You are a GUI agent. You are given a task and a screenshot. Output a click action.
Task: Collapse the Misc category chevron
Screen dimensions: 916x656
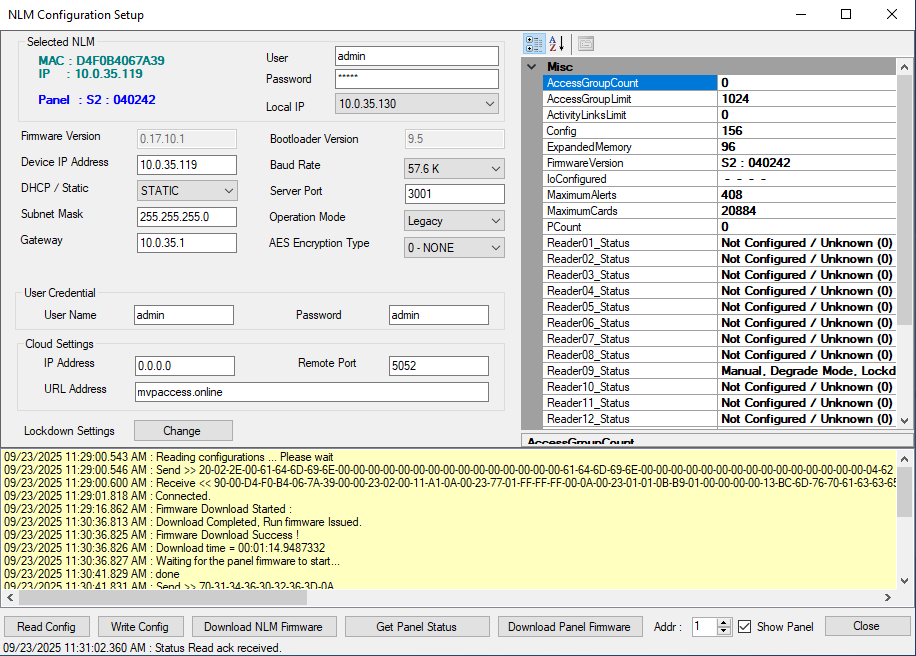532,67
